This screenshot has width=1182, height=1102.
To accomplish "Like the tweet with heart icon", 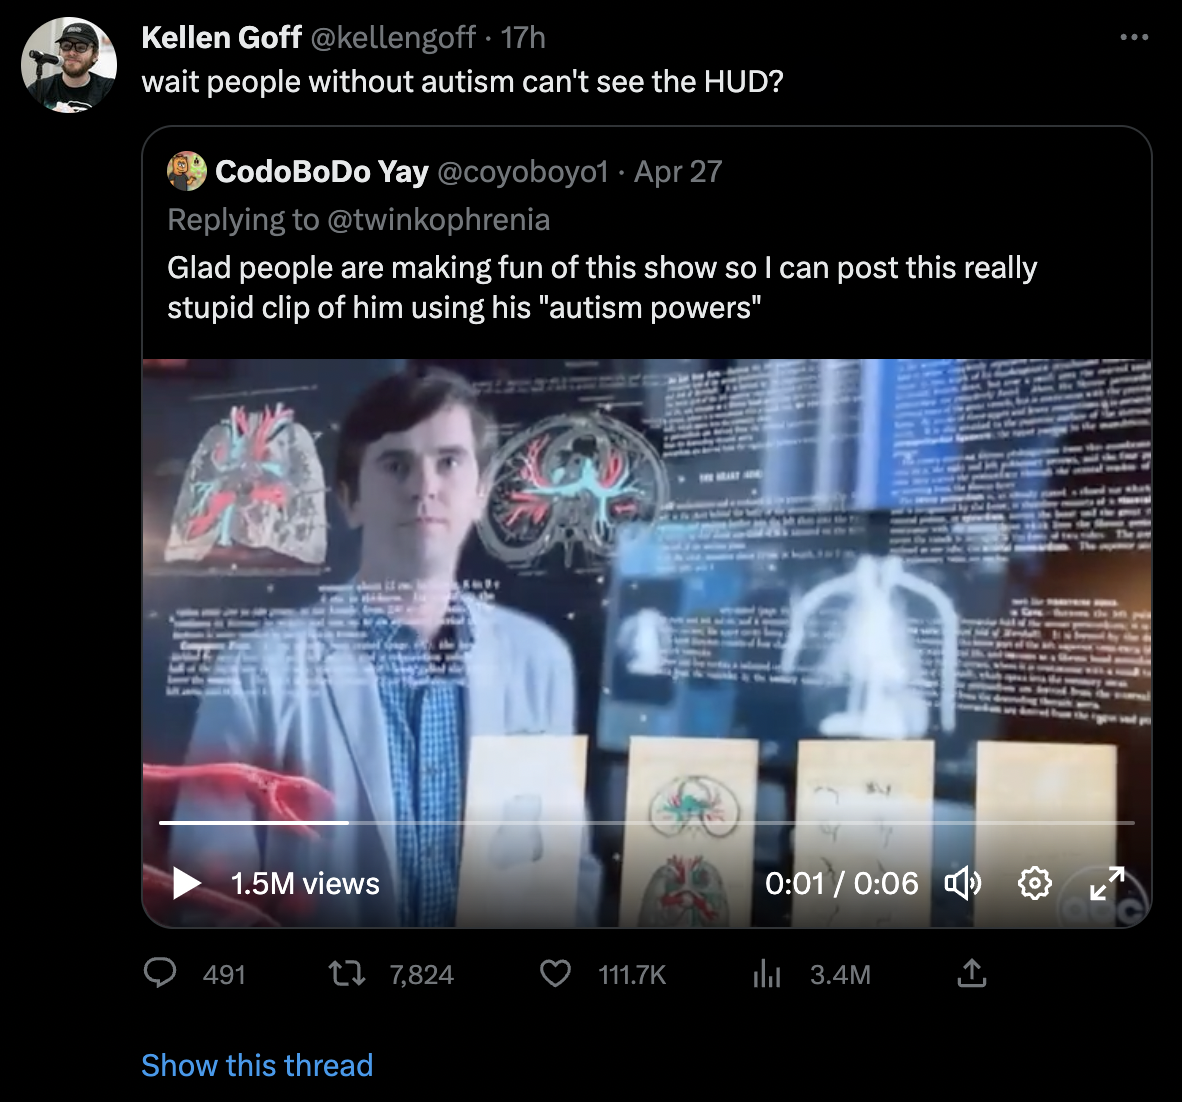I will [x=555, y=974].
